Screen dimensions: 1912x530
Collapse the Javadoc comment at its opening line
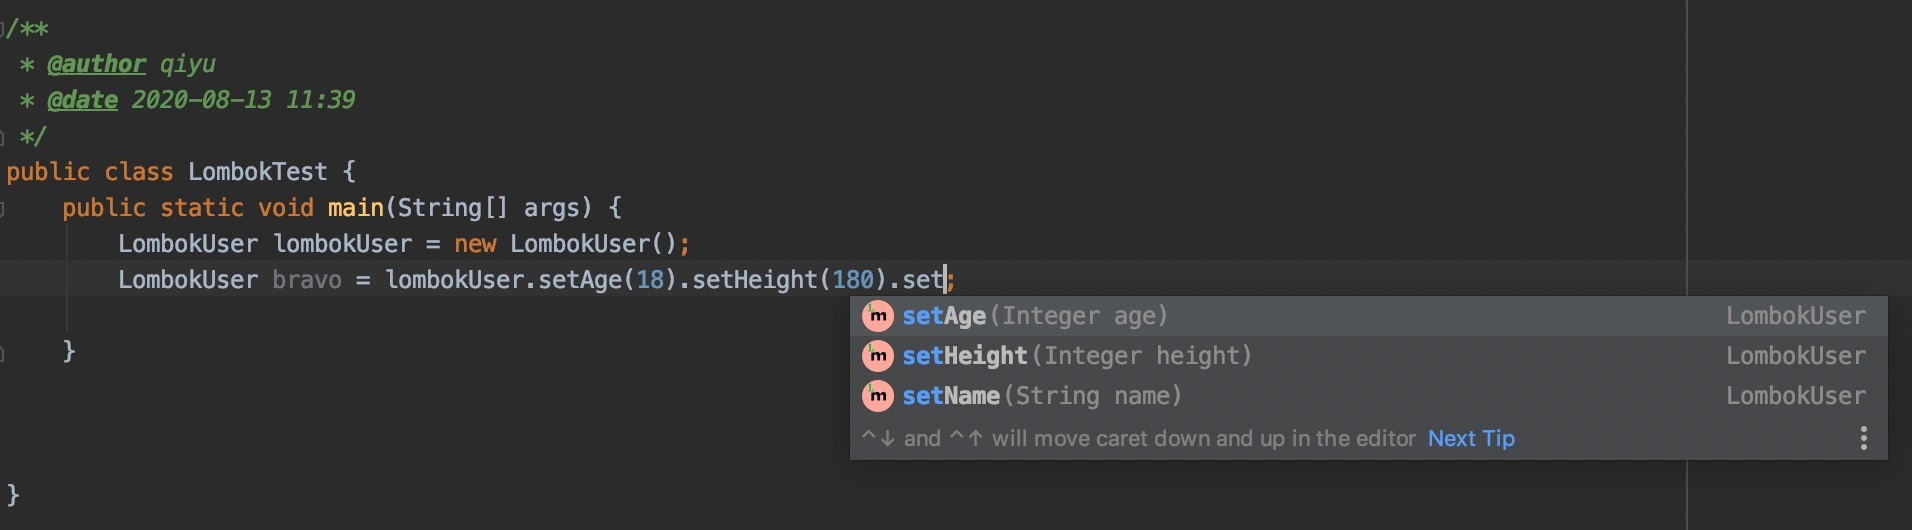coord(3,28)
